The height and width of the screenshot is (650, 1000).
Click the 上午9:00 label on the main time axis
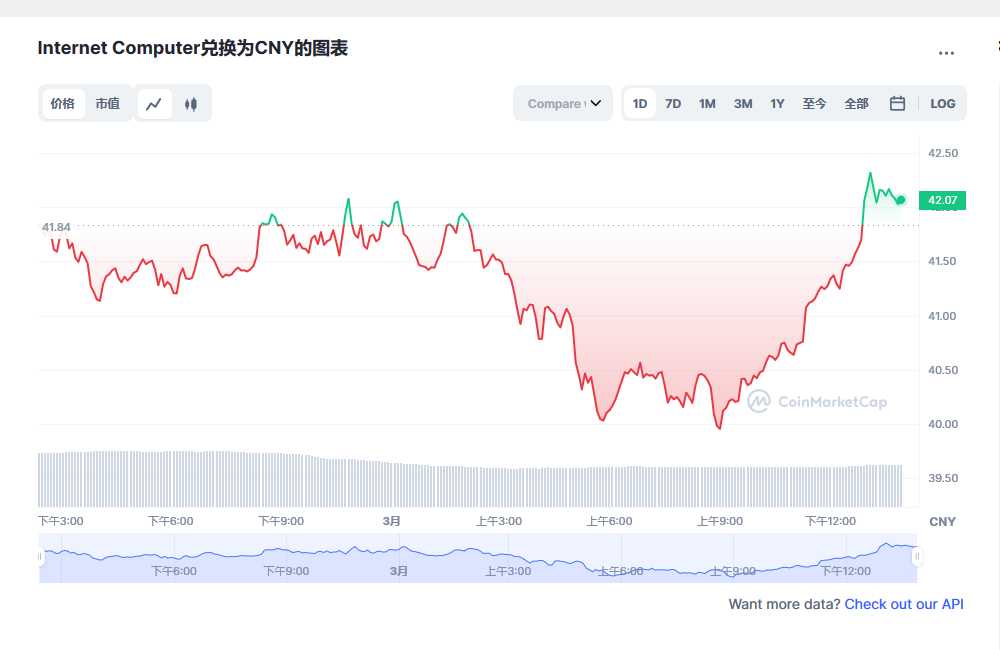coord(720,521)
